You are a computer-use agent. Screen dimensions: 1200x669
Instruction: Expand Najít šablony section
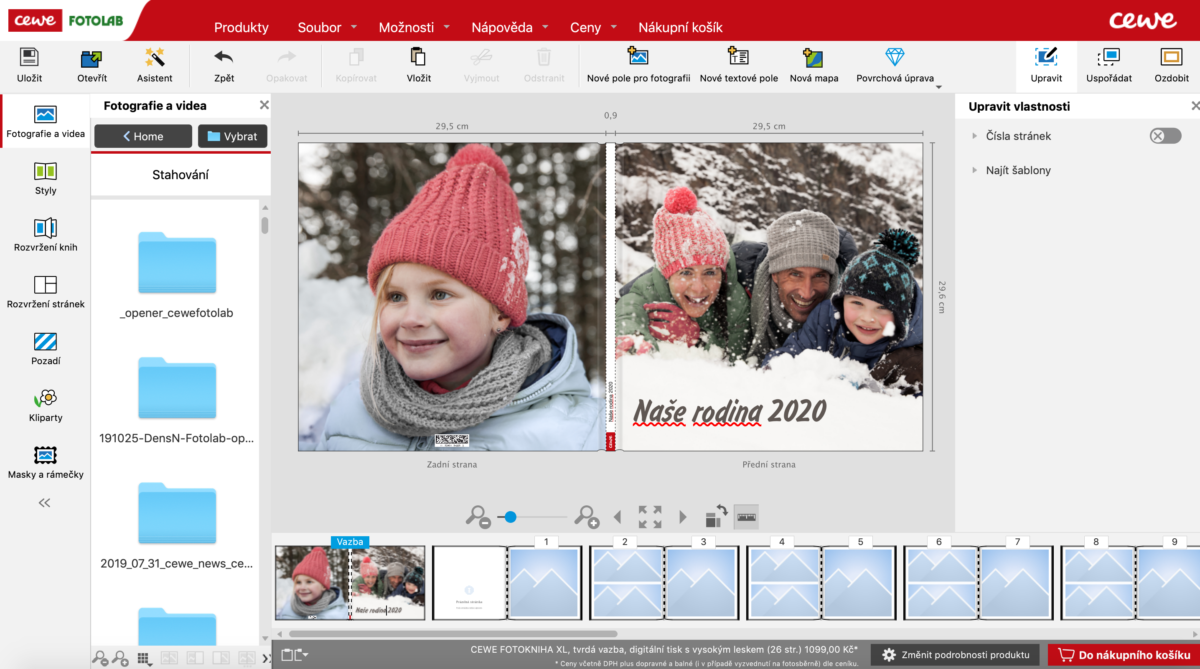(x=974, y=170)
